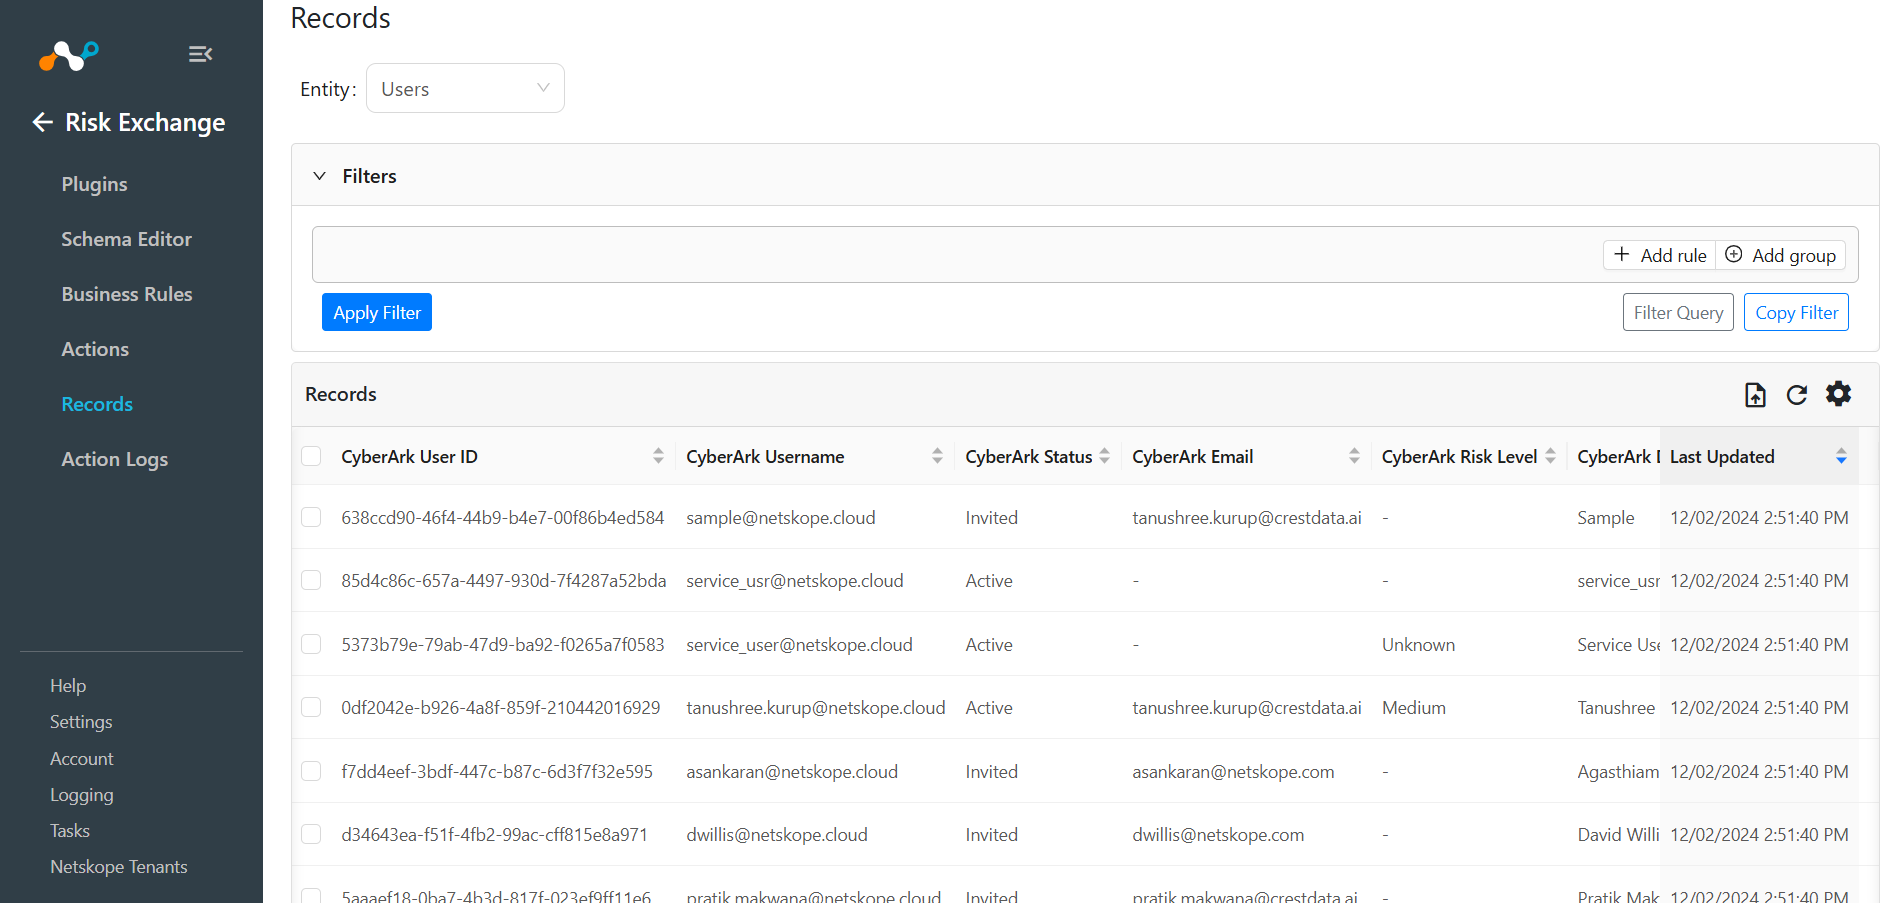
Task: Click user ID 0df2042e-b926-4a8f-859f-210442016929
Action: click(501, 707)
